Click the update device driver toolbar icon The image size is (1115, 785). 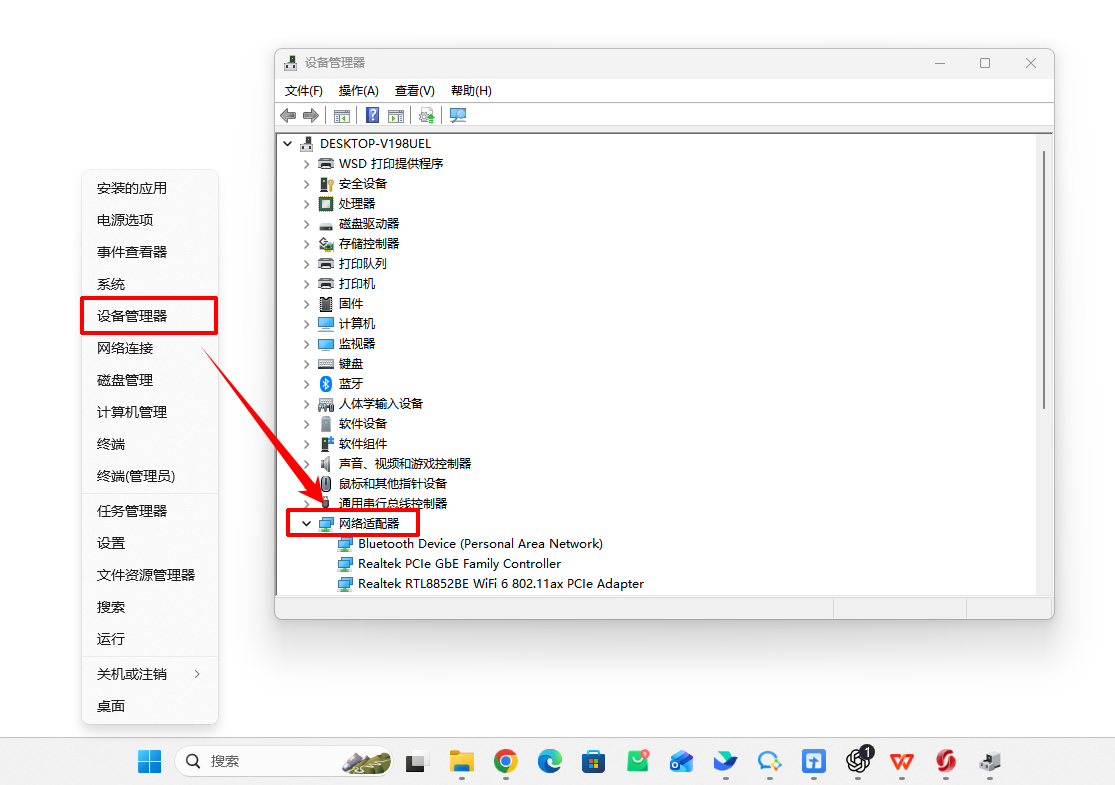tap(427, 115)
